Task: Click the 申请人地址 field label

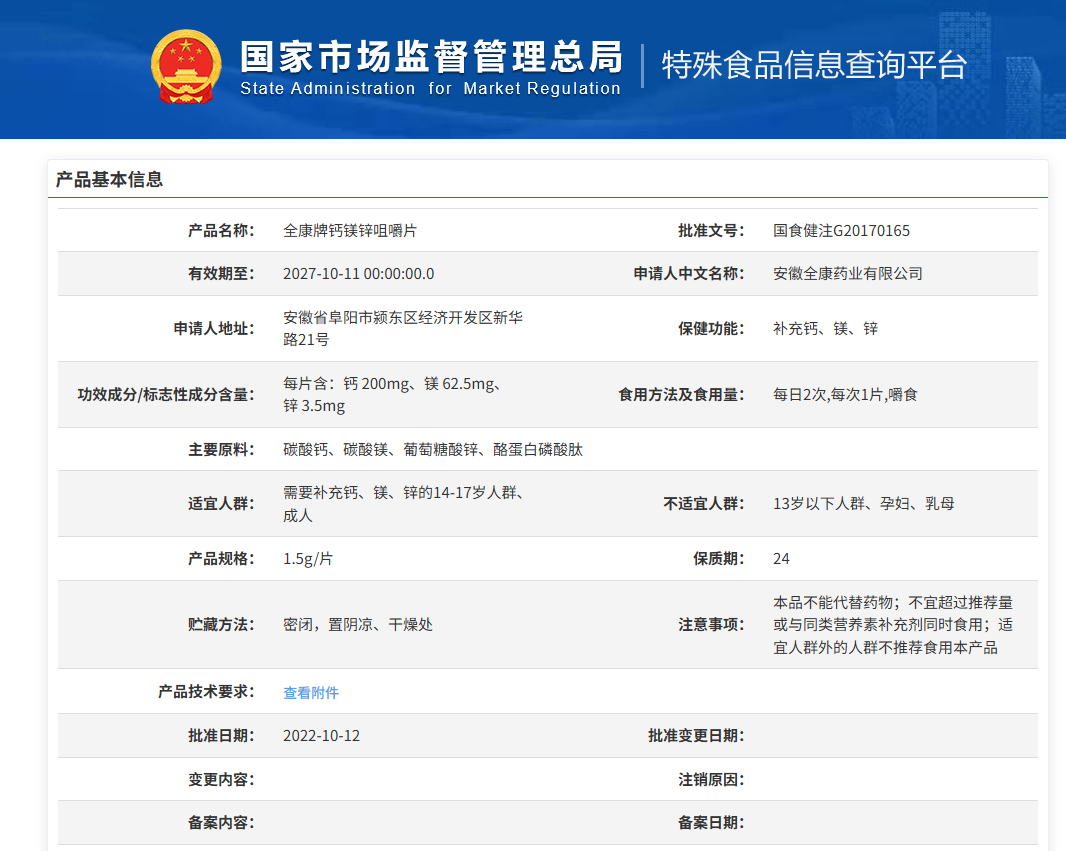Action: (x=213, y=329)
